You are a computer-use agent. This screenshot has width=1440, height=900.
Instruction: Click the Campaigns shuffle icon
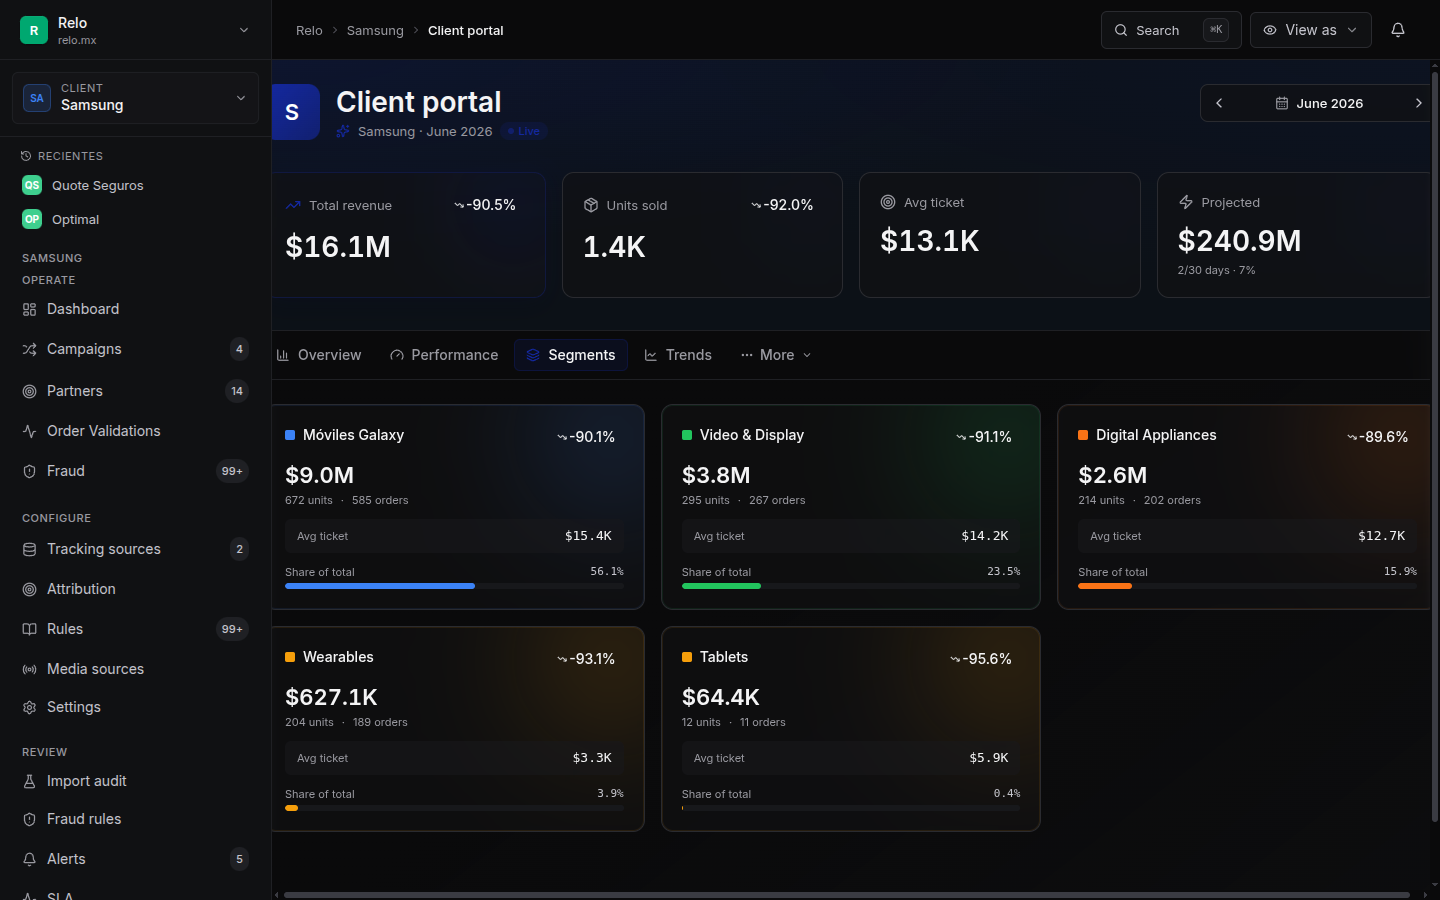pos(29,349)
